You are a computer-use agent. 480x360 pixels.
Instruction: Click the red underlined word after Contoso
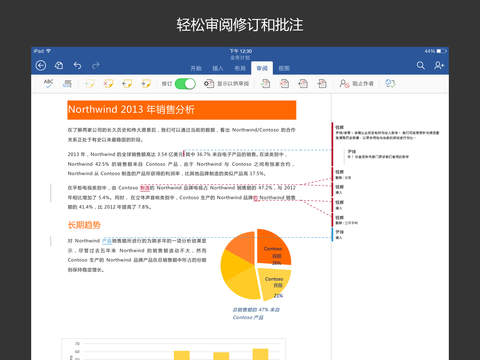coord(145,188)
